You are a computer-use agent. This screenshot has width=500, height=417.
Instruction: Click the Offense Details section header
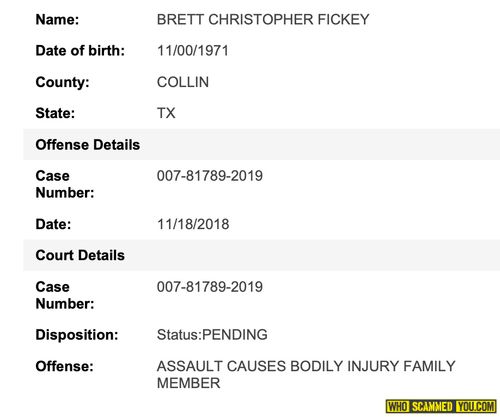click(88, 145)
